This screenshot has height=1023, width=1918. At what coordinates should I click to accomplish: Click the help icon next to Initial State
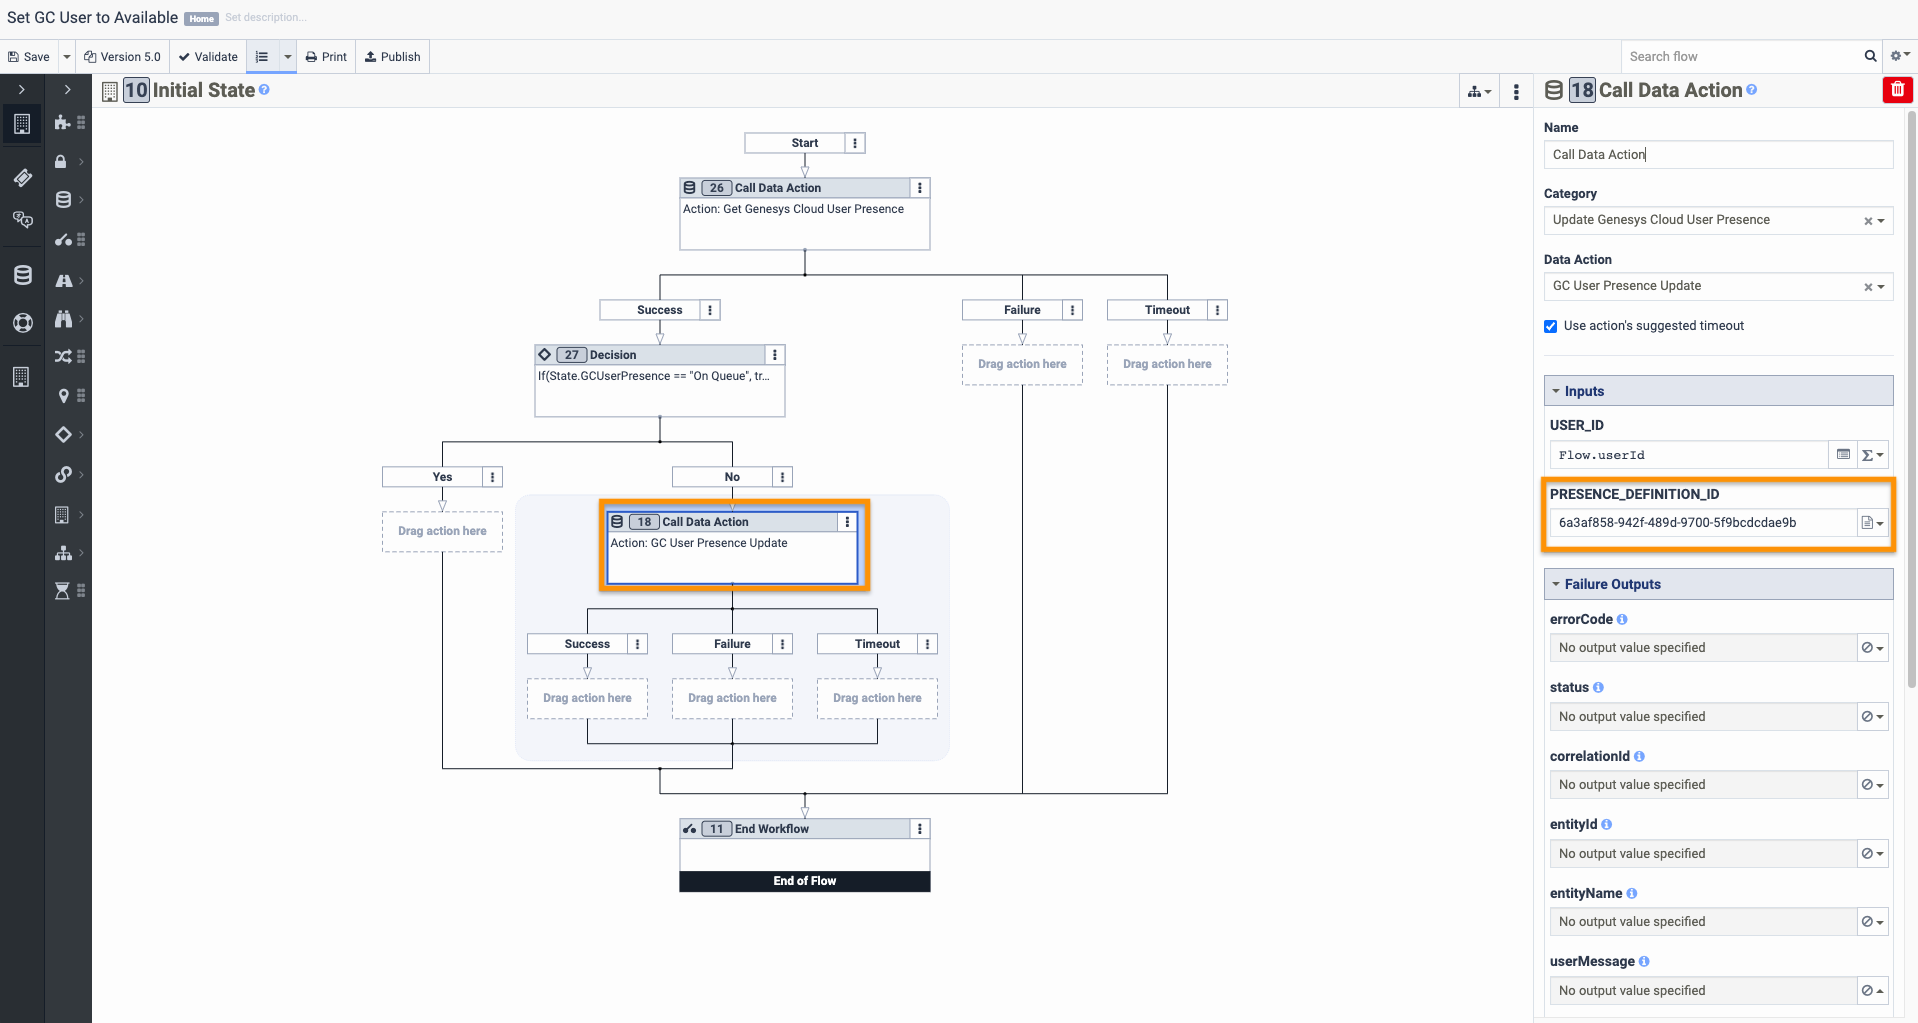pyautogui.click(x=264, y=90)
